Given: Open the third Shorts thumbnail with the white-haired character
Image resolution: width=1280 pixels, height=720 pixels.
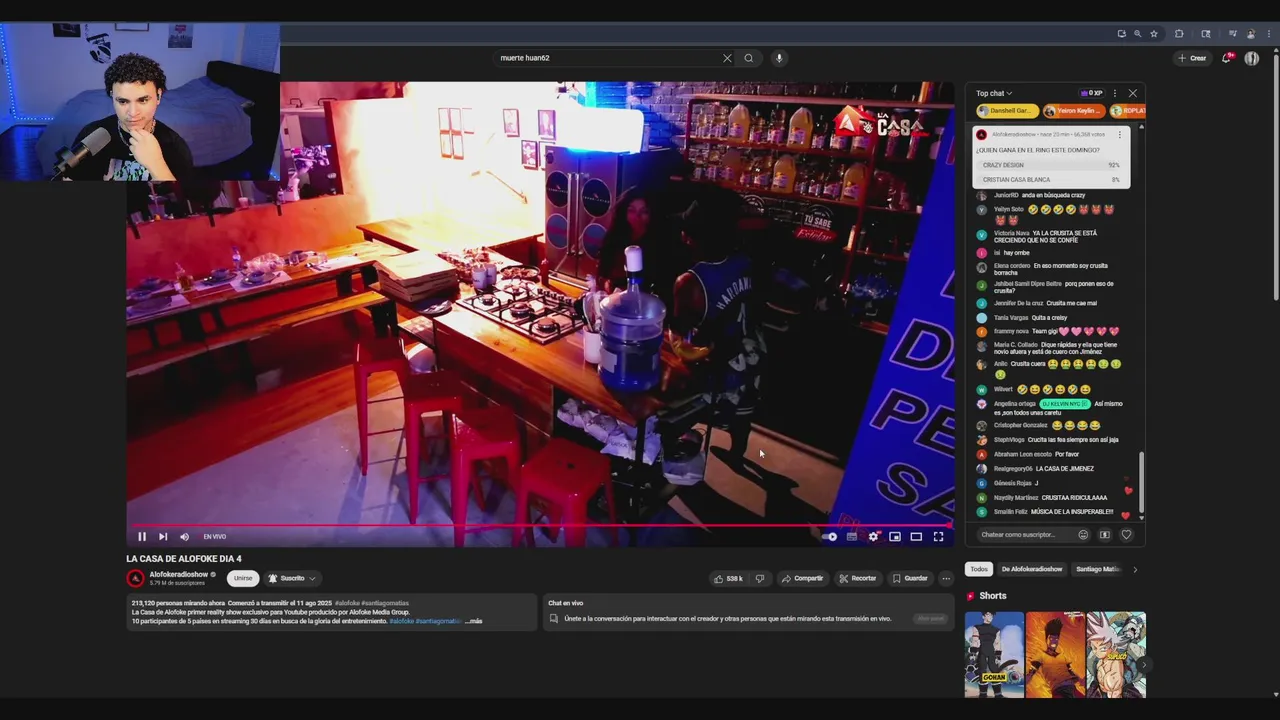Looking at the screenshot, I should [x=1116, y=654].
